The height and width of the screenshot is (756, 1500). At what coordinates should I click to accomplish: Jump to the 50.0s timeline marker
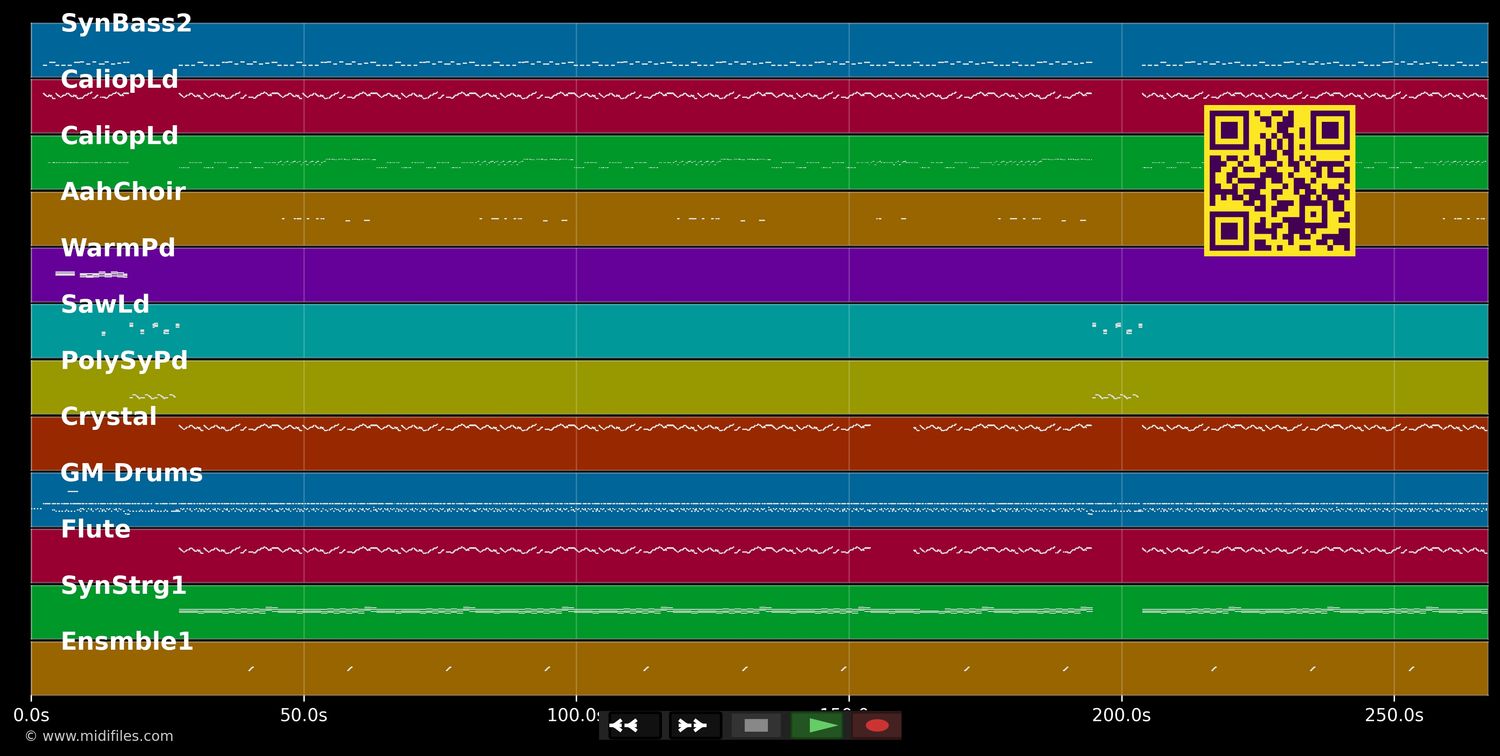click(x=304, y=715)
